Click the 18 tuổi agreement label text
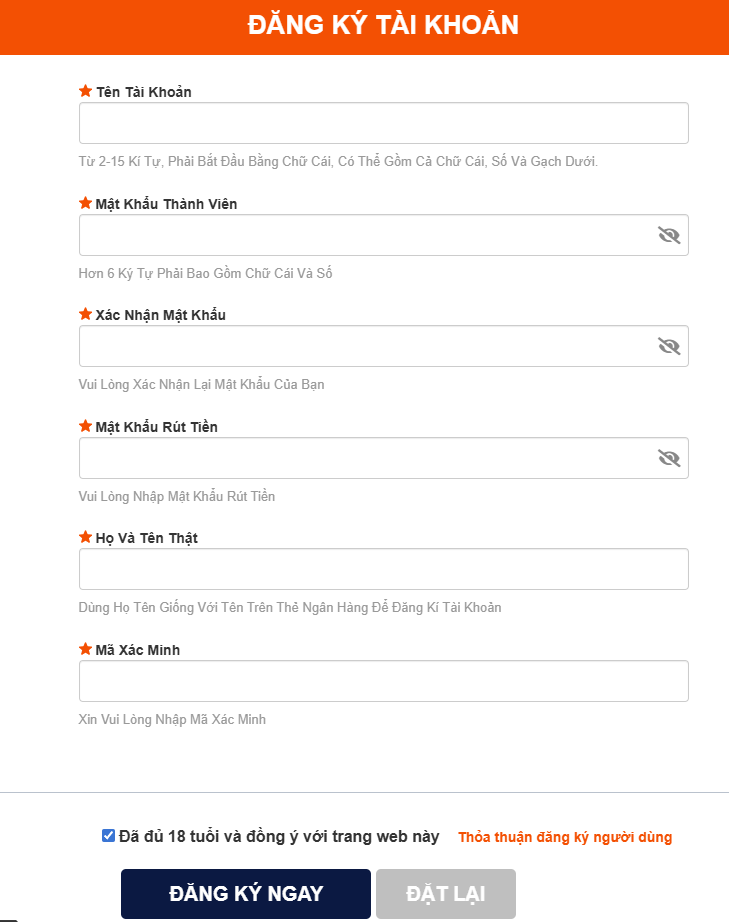729x922 pixels. click(279, 837)
